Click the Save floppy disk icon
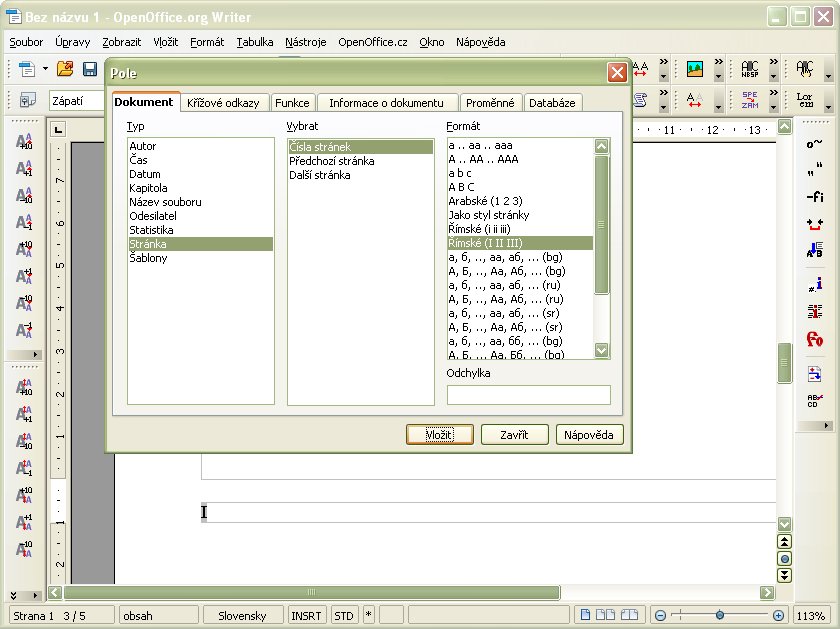Viewport: 840px width, 629px height. coord(90,69)
